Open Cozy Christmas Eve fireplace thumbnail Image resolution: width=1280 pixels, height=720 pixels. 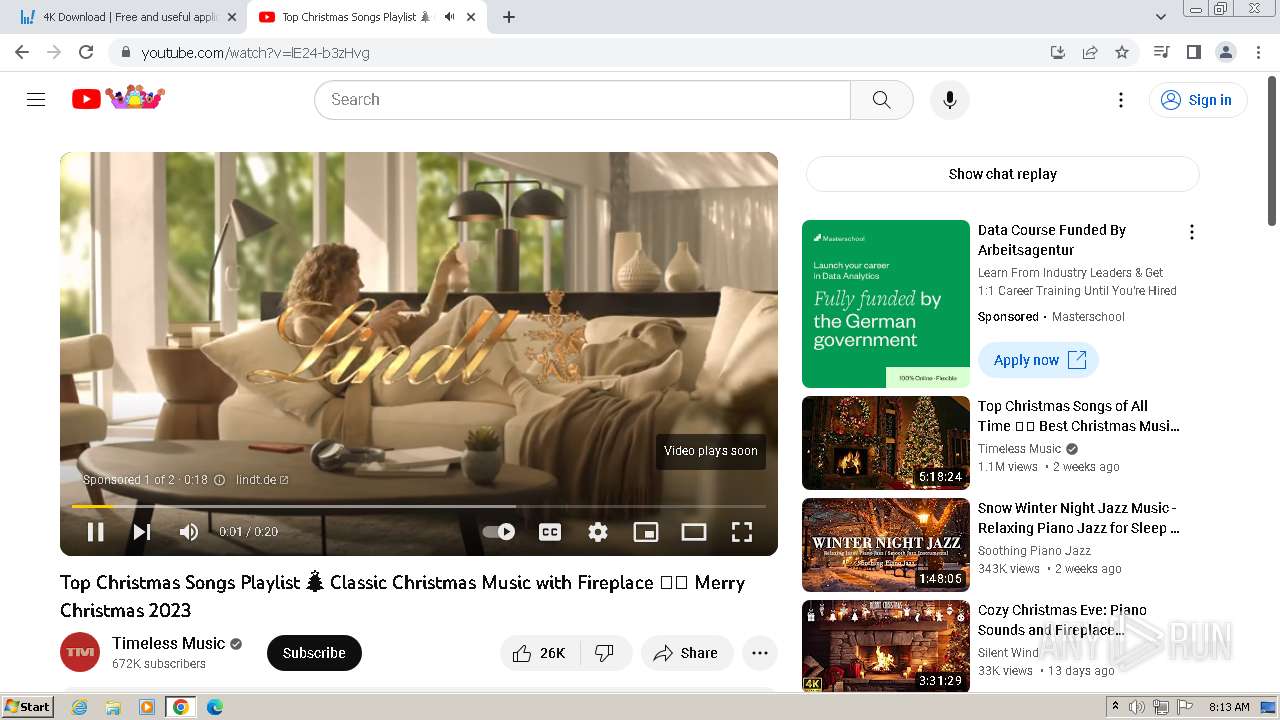coord(886,645)
